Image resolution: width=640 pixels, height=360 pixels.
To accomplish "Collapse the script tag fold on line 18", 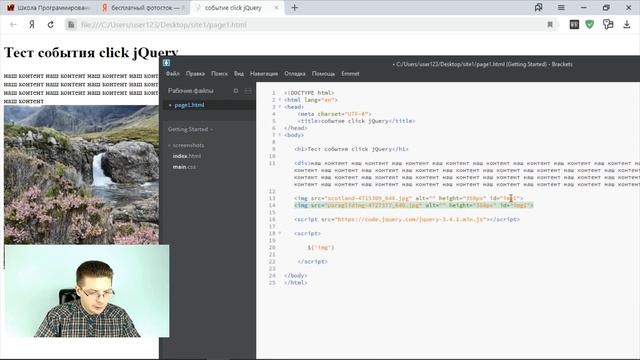I will click(280, 233).
